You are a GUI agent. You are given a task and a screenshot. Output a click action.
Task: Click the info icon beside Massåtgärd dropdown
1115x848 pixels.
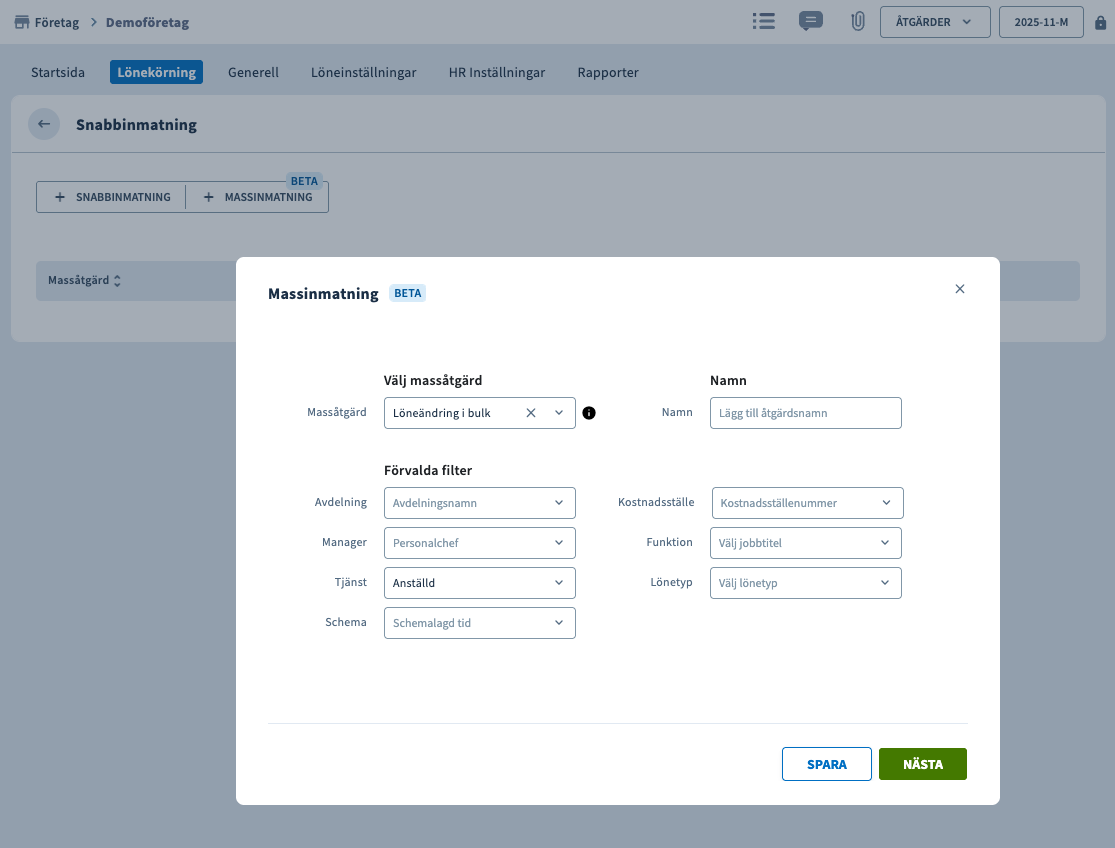click(589, 413)
